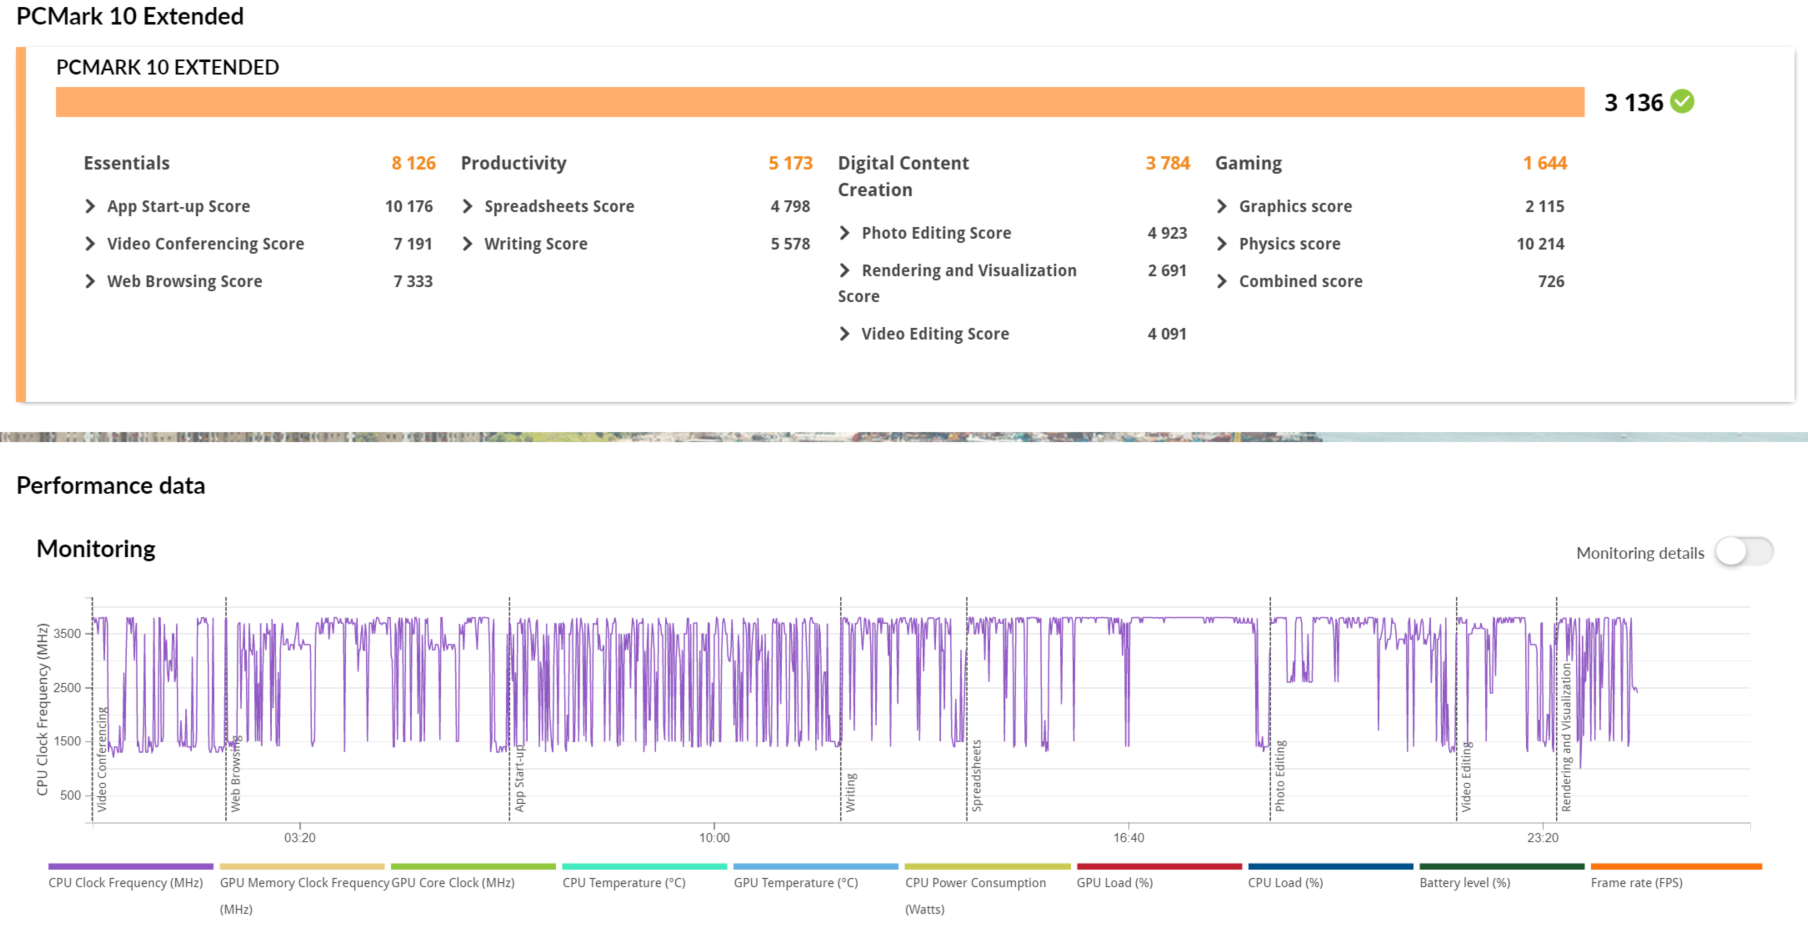The image size is (1808, 926).
Task: Select the GPU Memory Clock Frequency legend swatch
Action: 302,867
